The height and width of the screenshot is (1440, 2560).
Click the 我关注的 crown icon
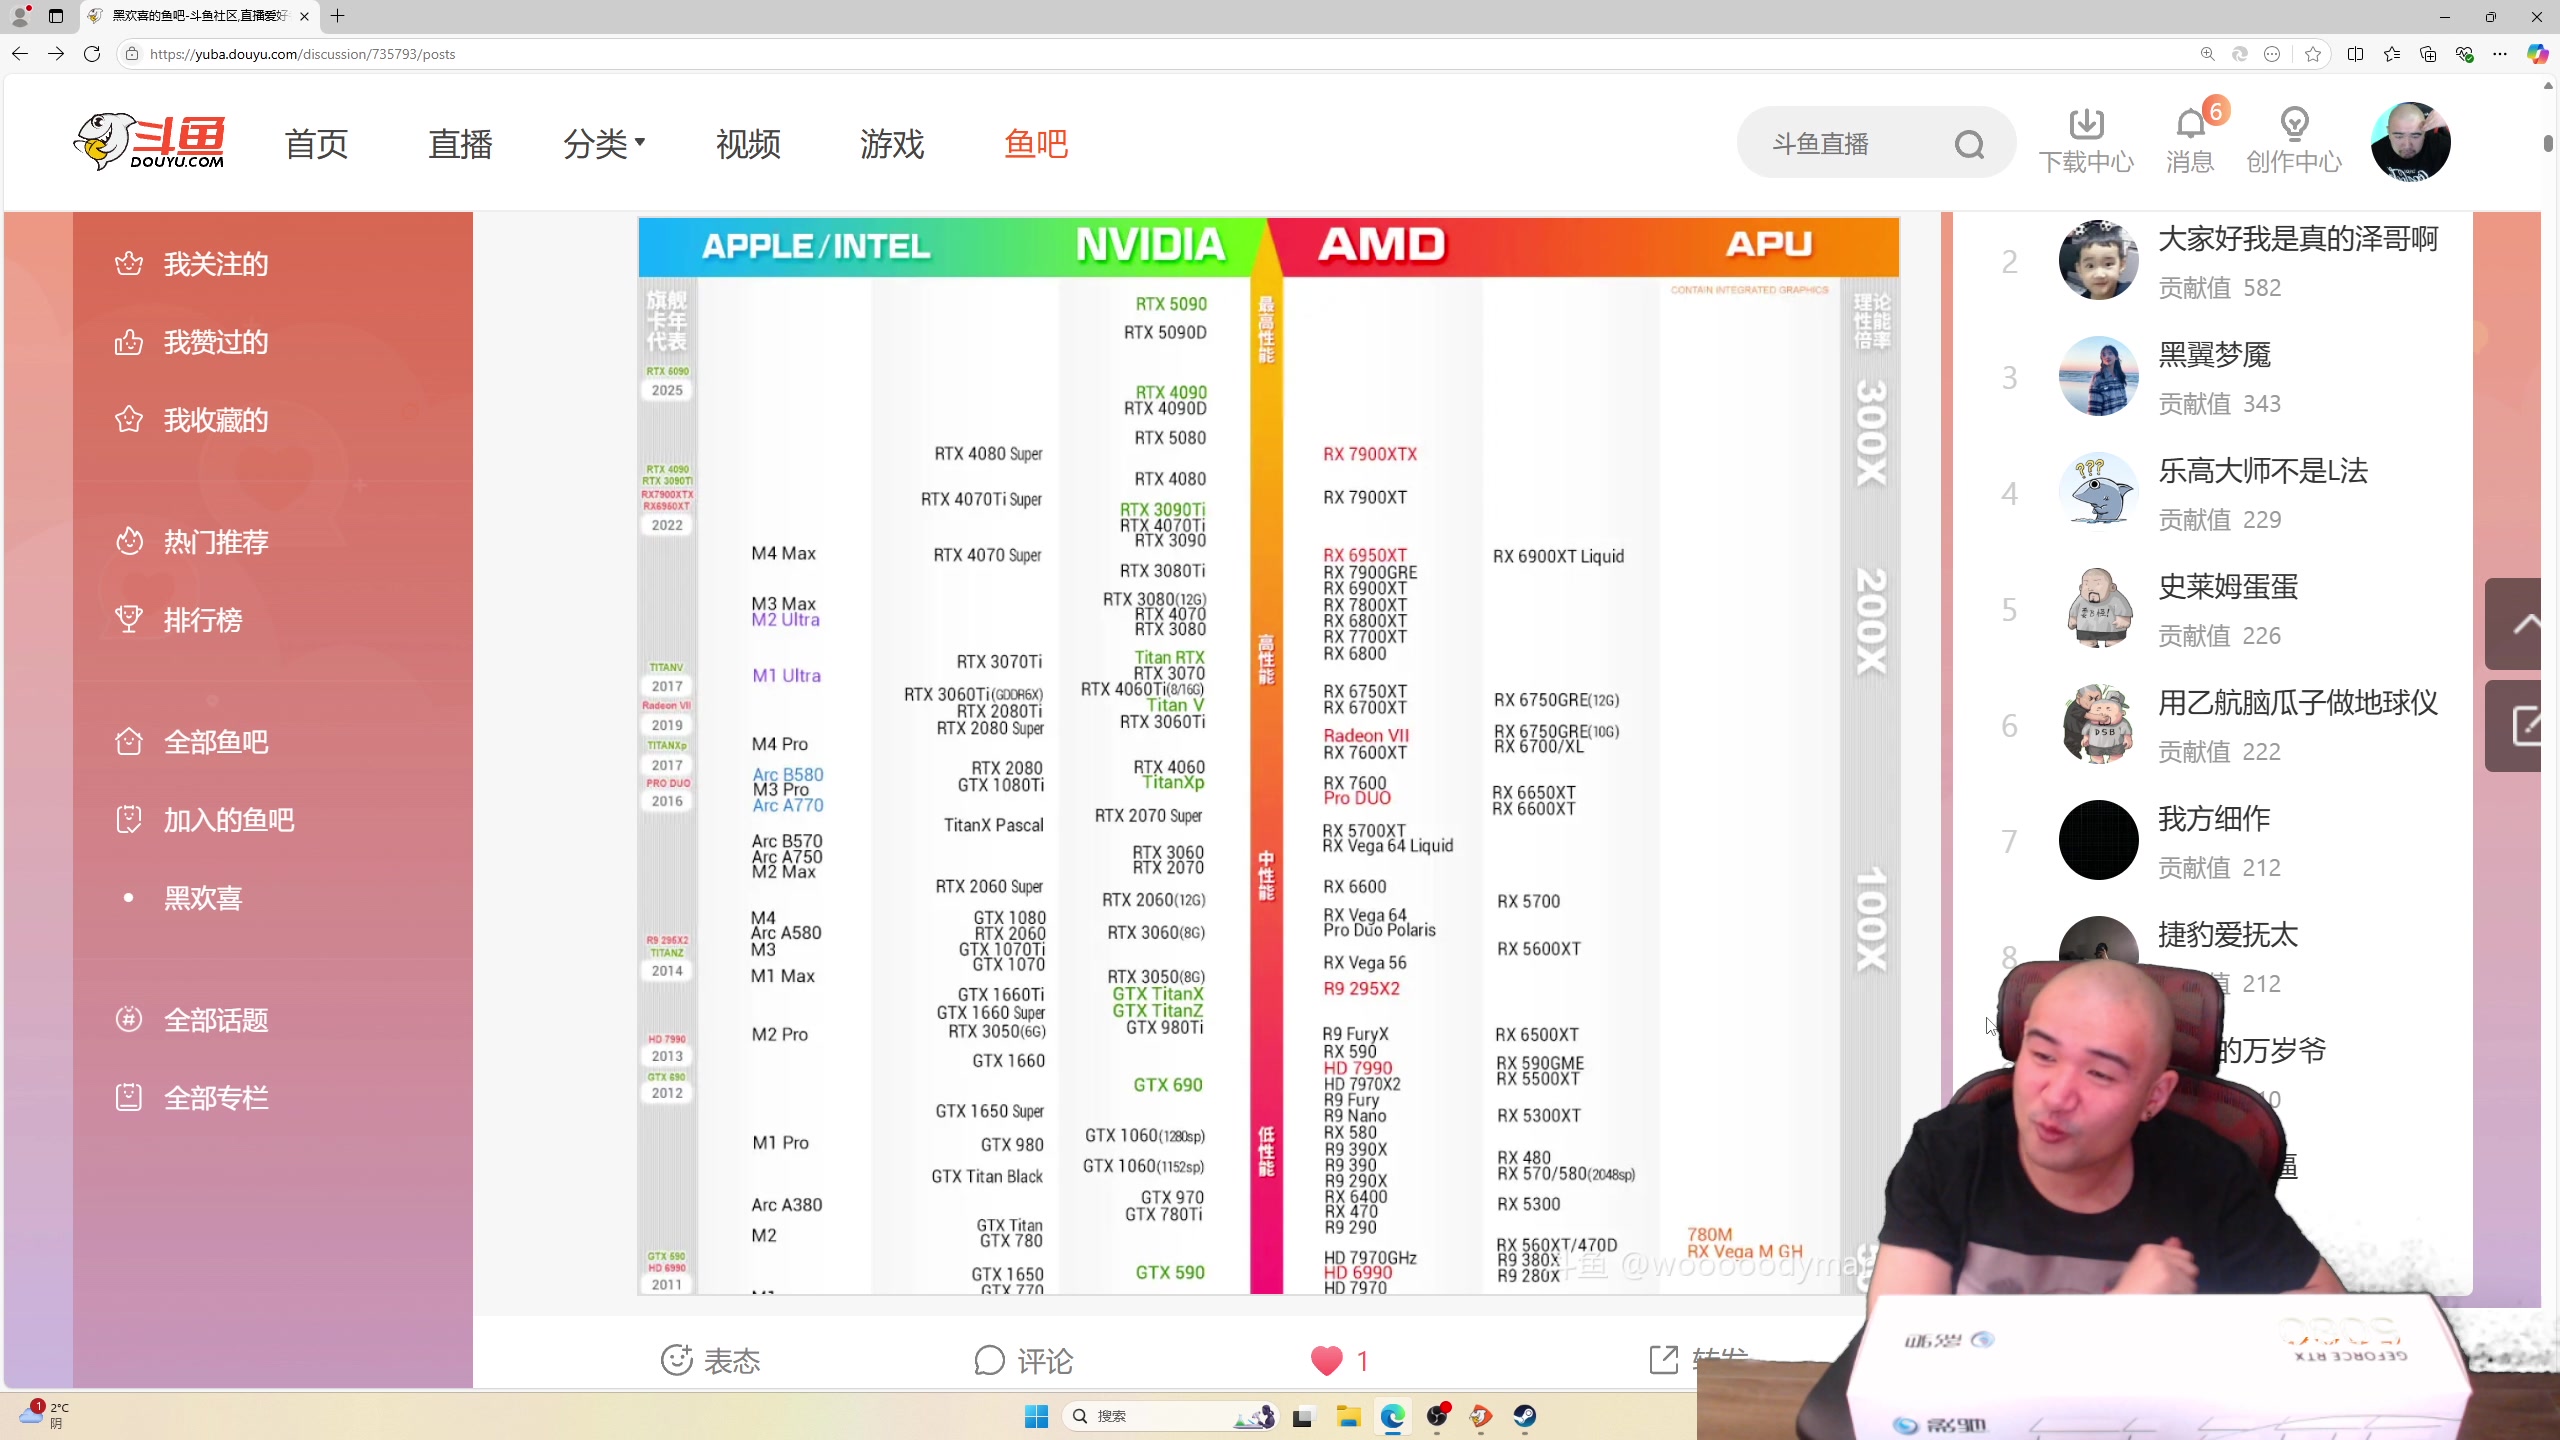[x=129, y=264]
